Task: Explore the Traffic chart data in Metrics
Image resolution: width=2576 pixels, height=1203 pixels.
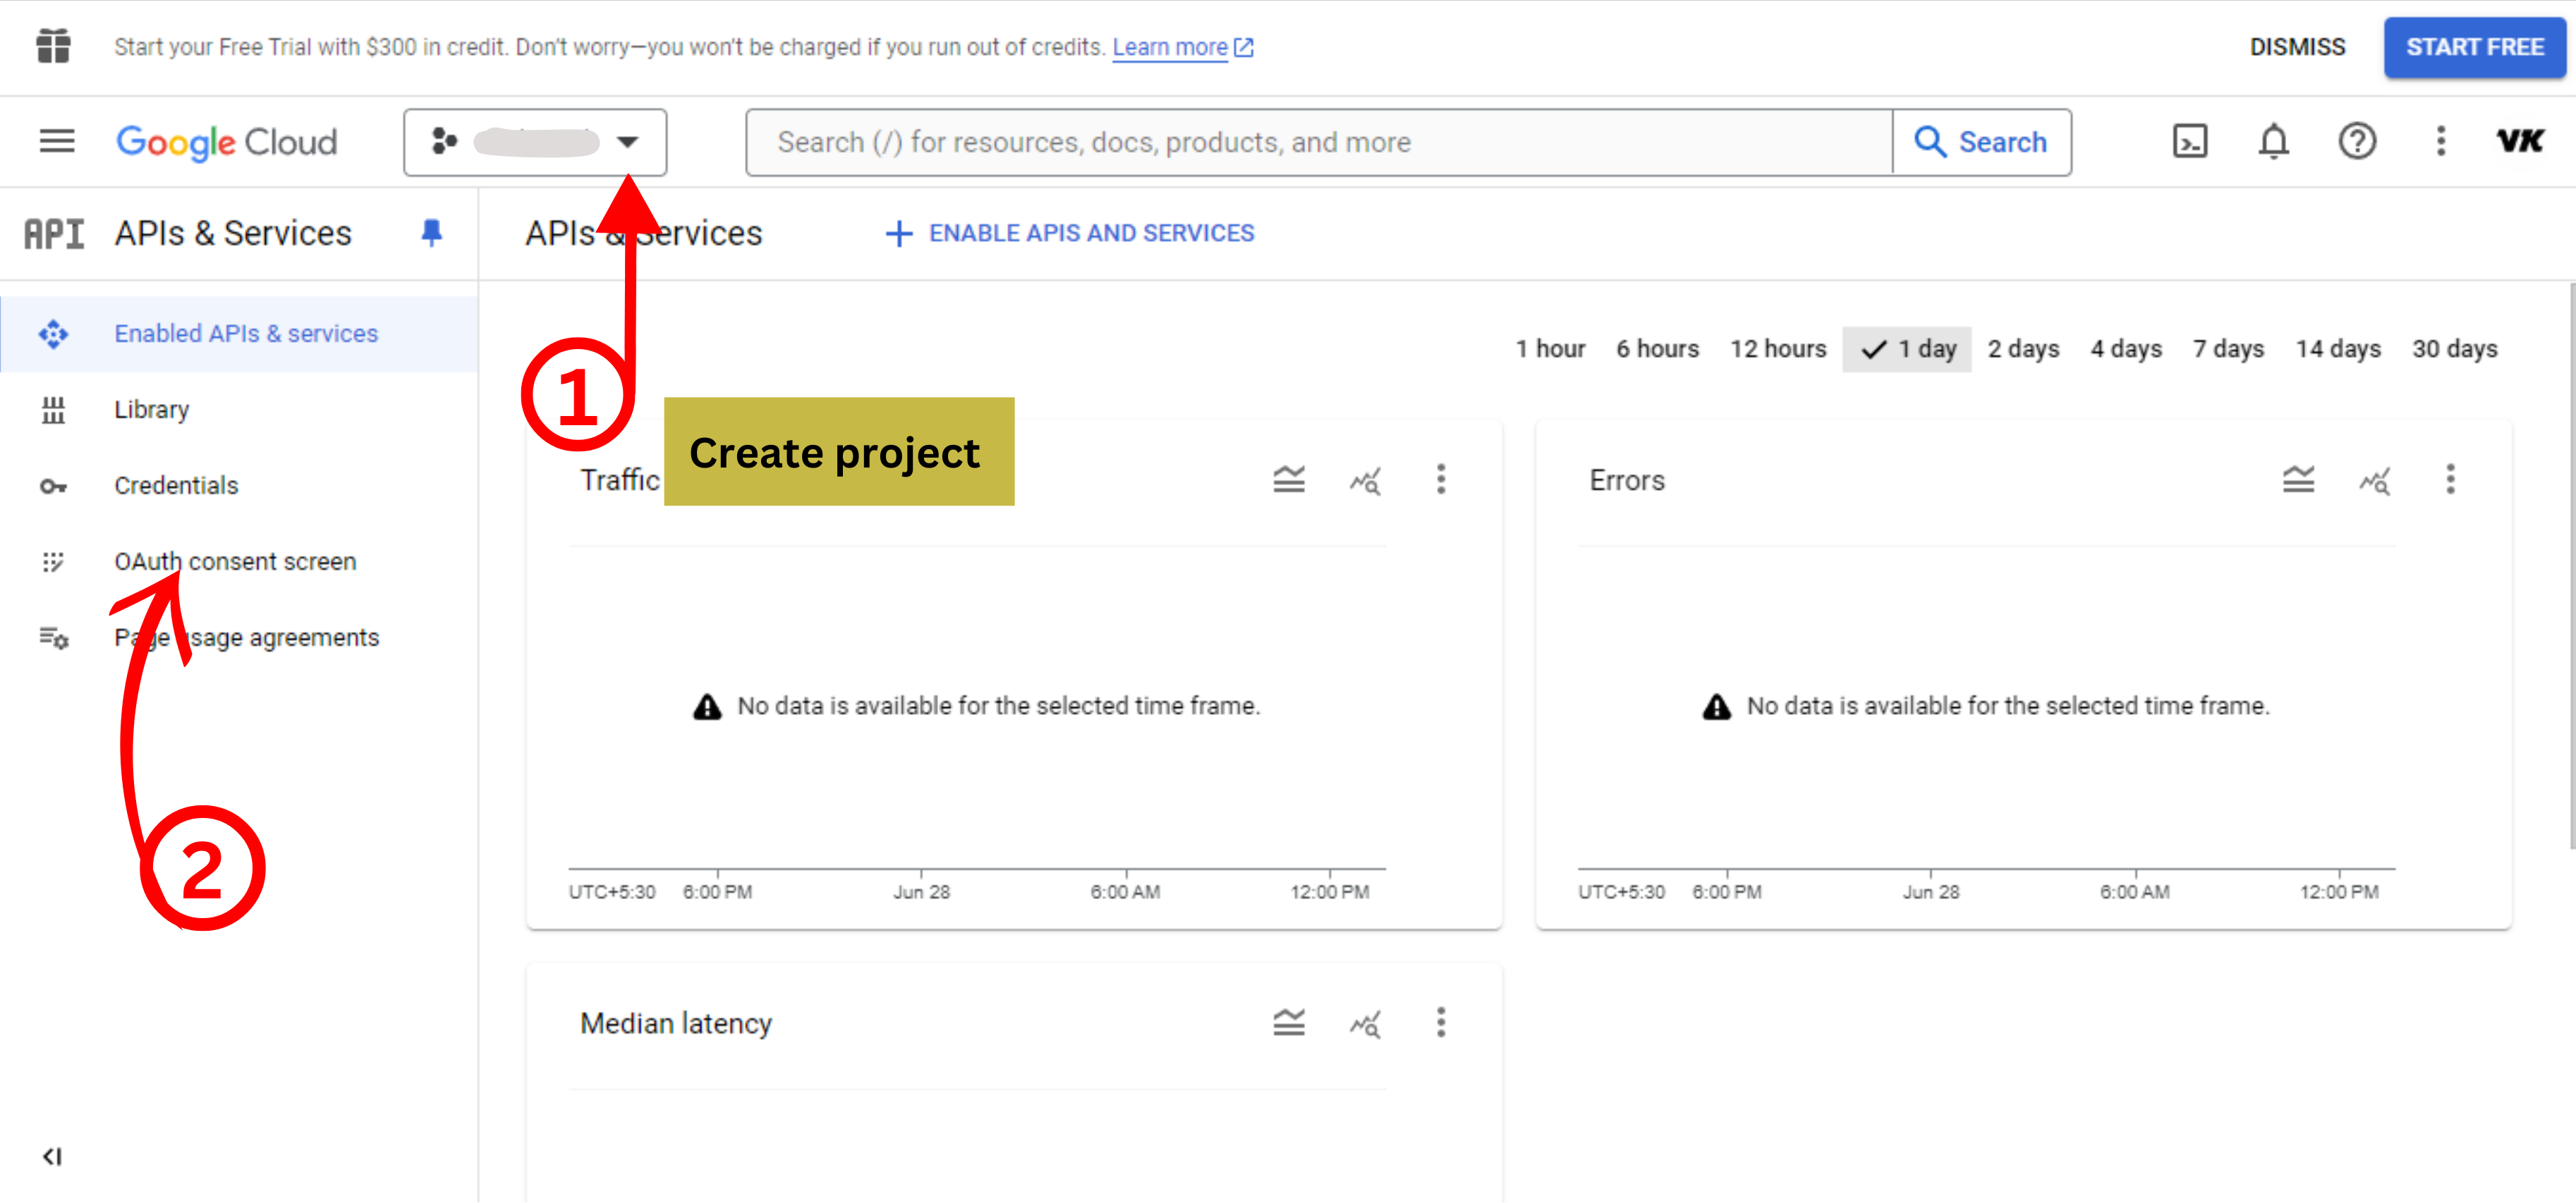Action: point(1365,481)
